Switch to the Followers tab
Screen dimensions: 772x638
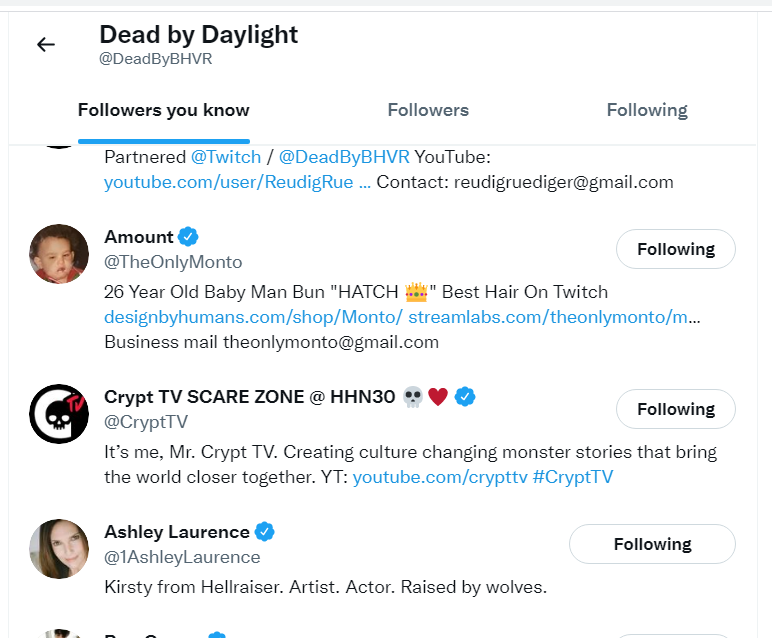click(428, 110)
